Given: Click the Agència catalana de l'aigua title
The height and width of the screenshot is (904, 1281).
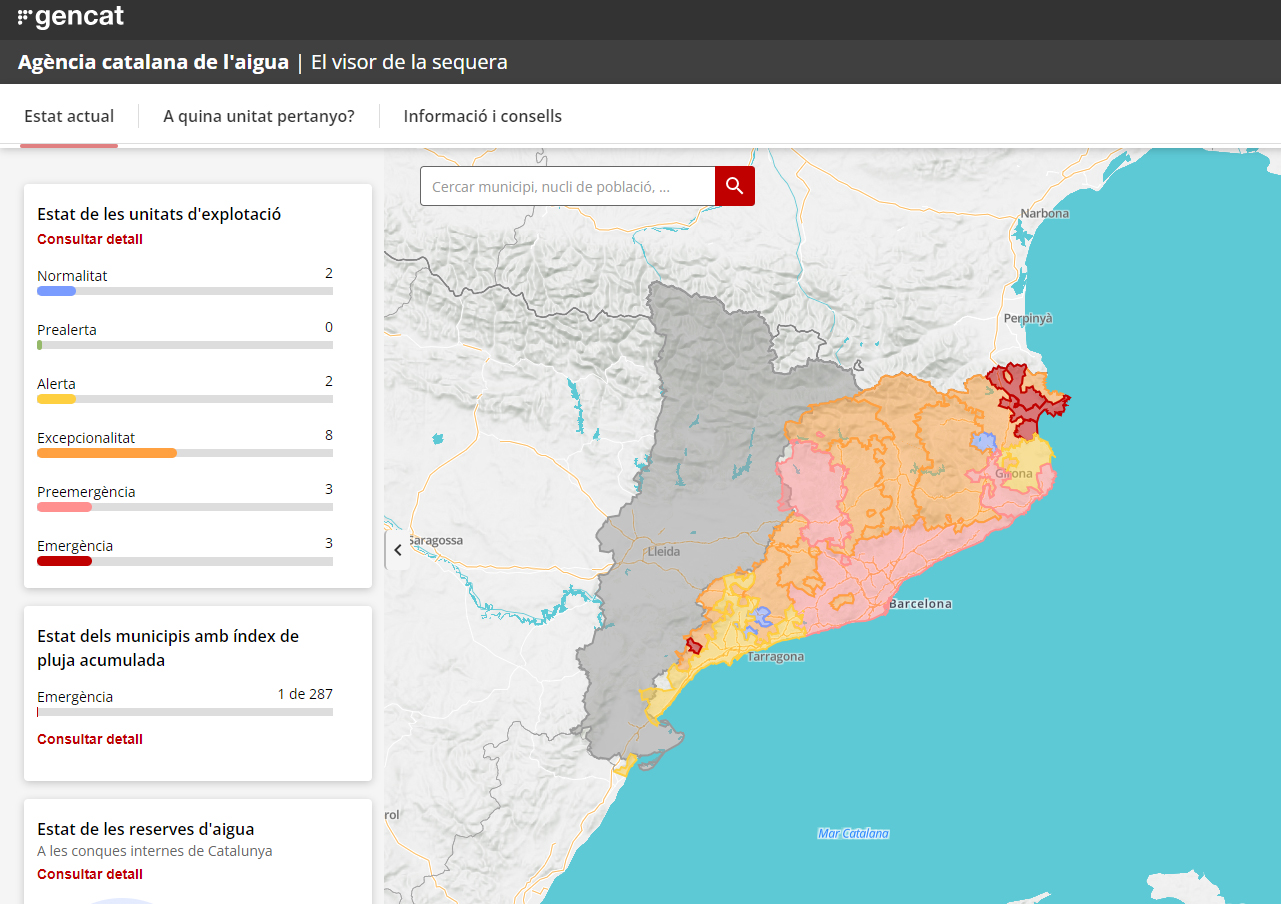Looking at the screenshot, I should (153, 62).
